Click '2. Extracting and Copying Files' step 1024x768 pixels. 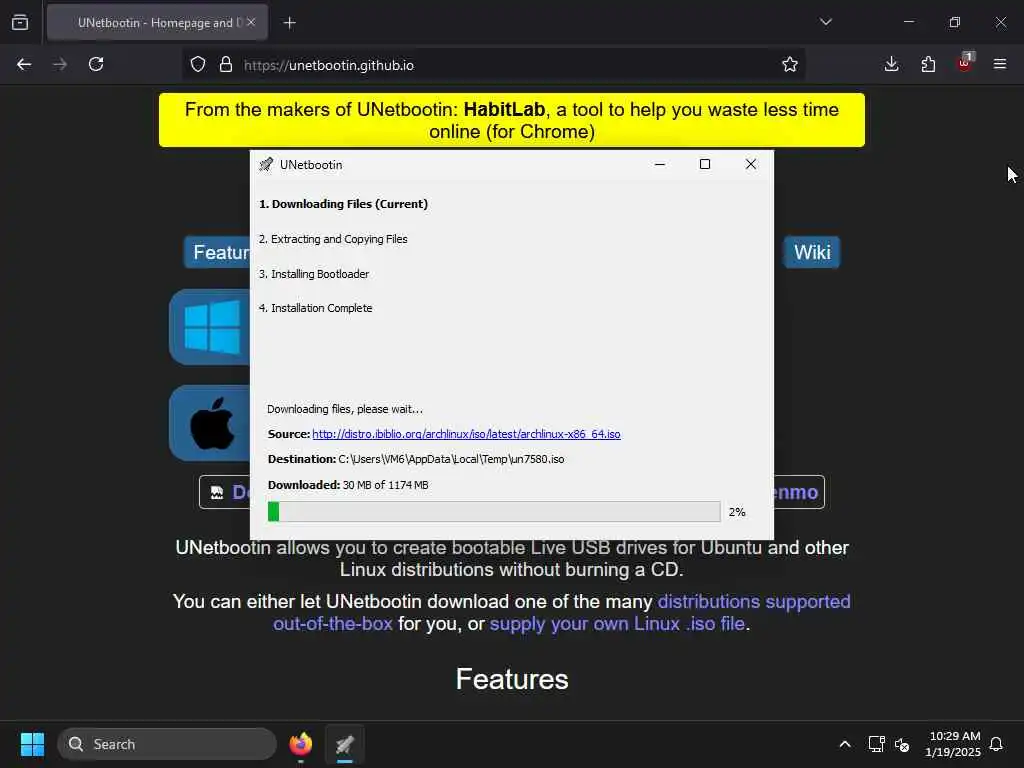pyautogui.click(x=333, y=239)
